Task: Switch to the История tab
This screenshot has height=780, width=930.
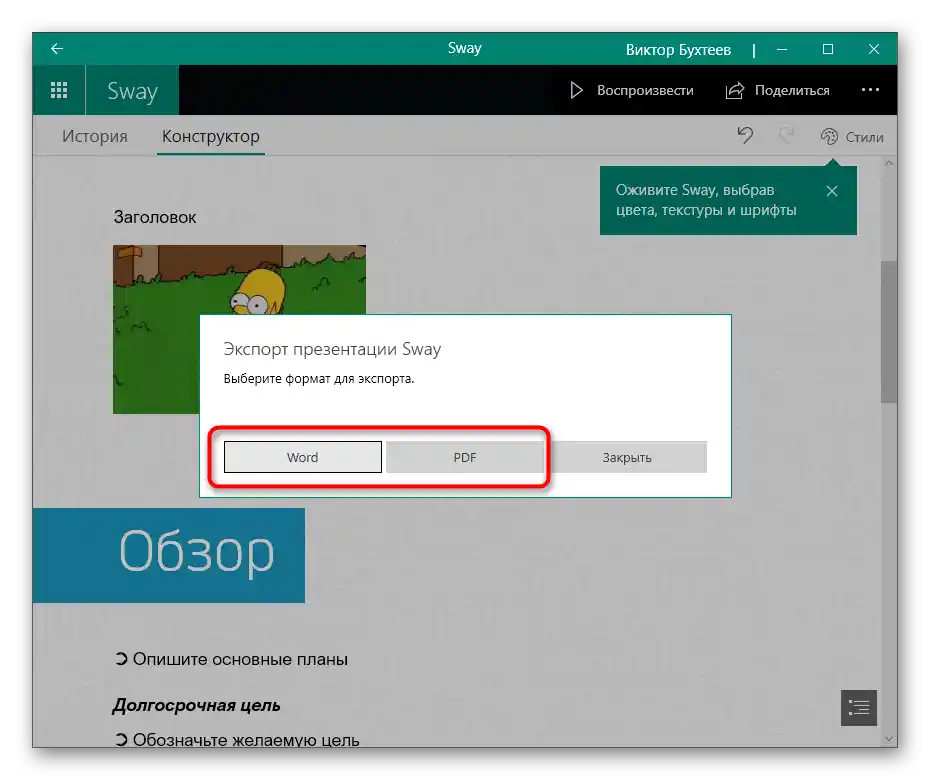Action: coord(95,136)
